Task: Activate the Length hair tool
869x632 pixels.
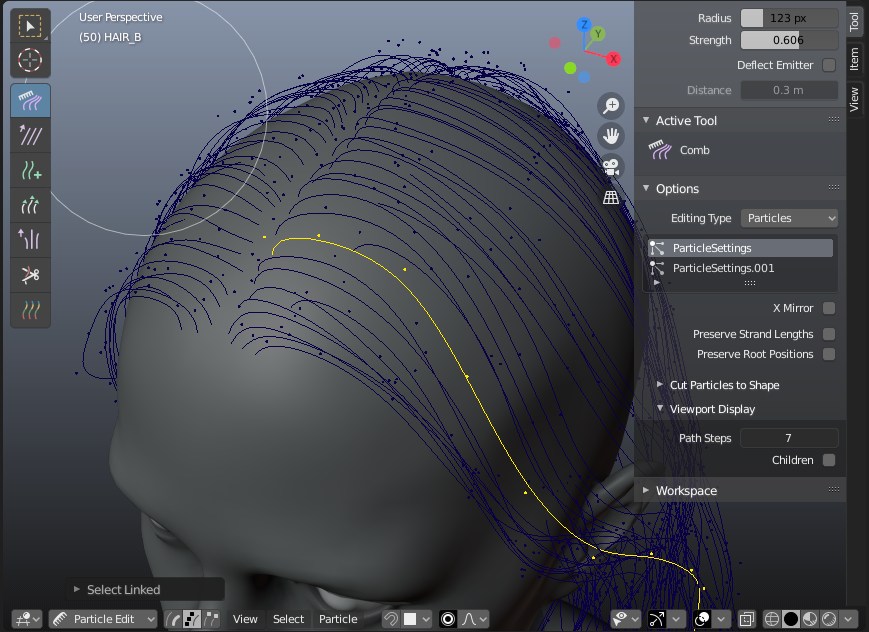Action: pos(30,205)
